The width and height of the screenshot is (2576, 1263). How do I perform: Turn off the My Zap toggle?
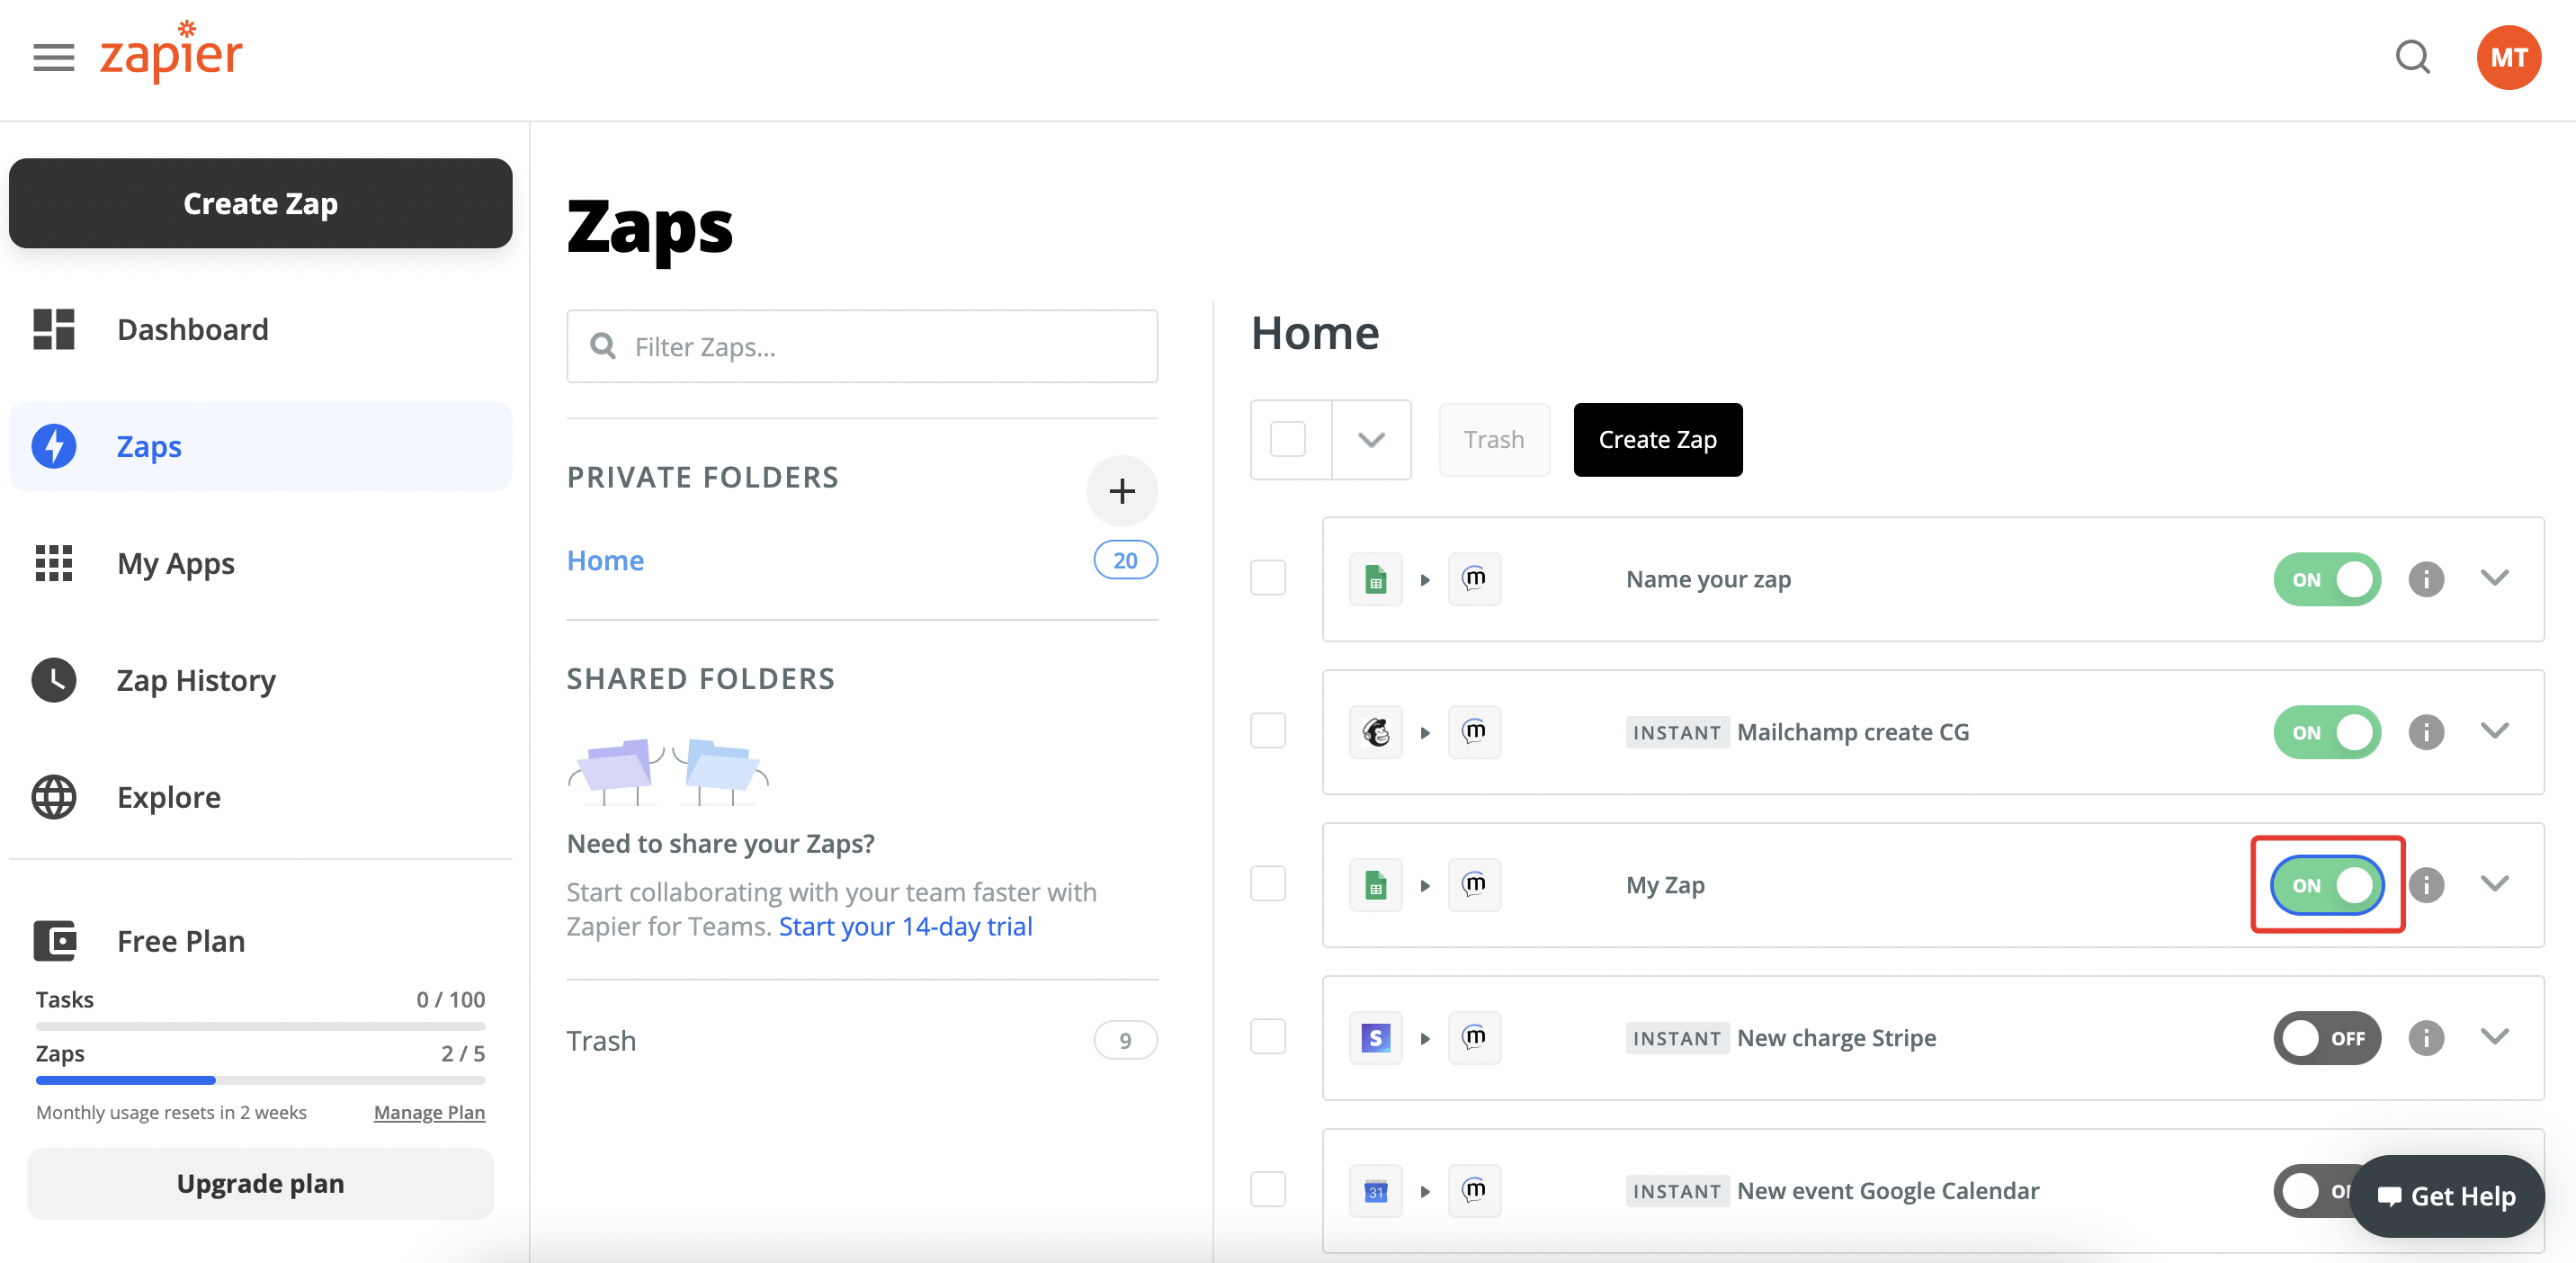pyautogui.click(x=2327, y=884)
